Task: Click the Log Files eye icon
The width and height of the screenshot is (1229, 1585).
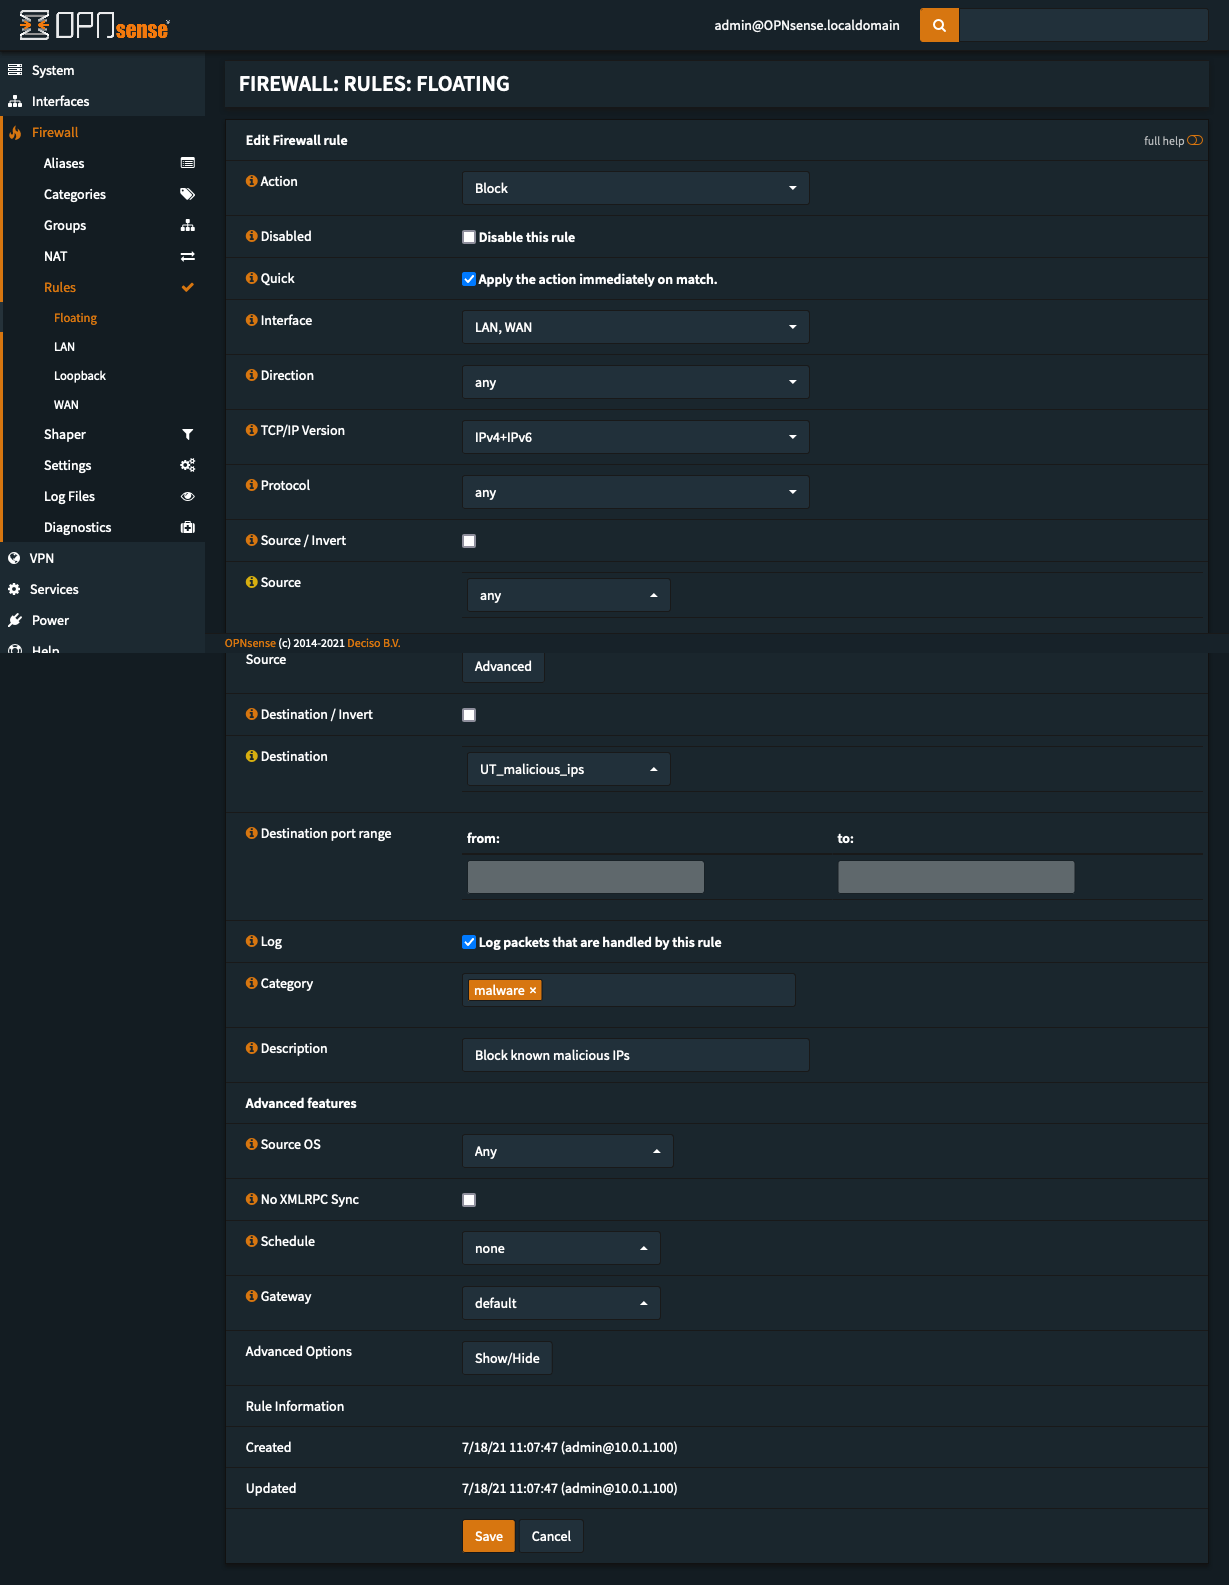Action: [x=187, y=496]
